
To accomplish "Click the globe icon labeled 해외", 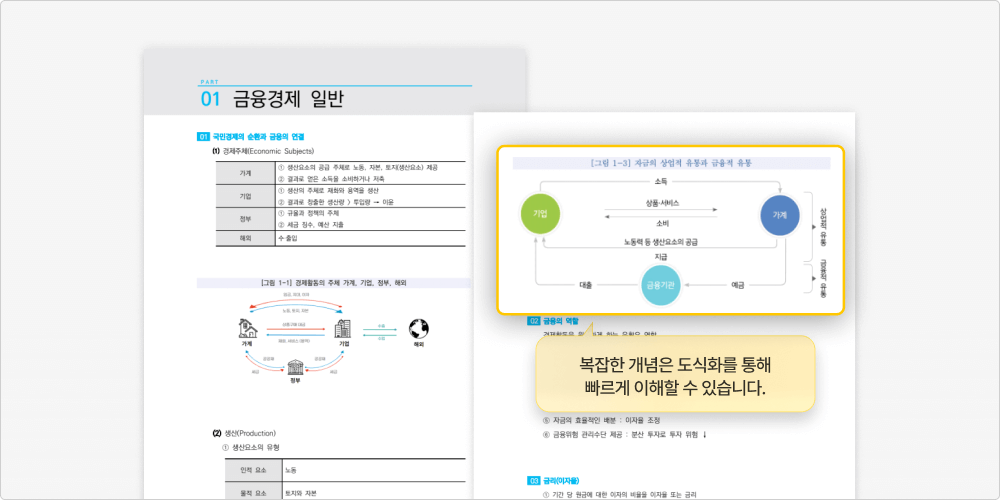I will click(417, 329).
